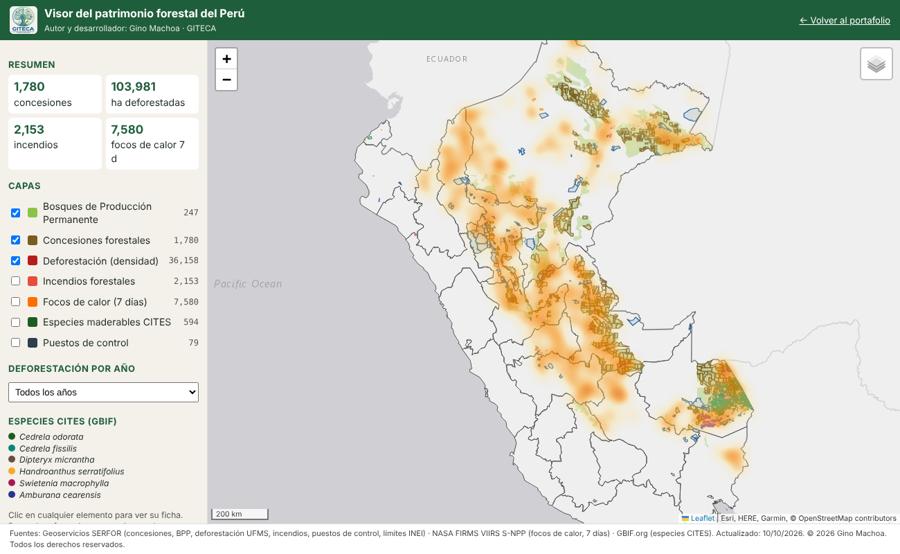Click the RESUMEN section heading

pyautogui.click(x=32, y=65)
